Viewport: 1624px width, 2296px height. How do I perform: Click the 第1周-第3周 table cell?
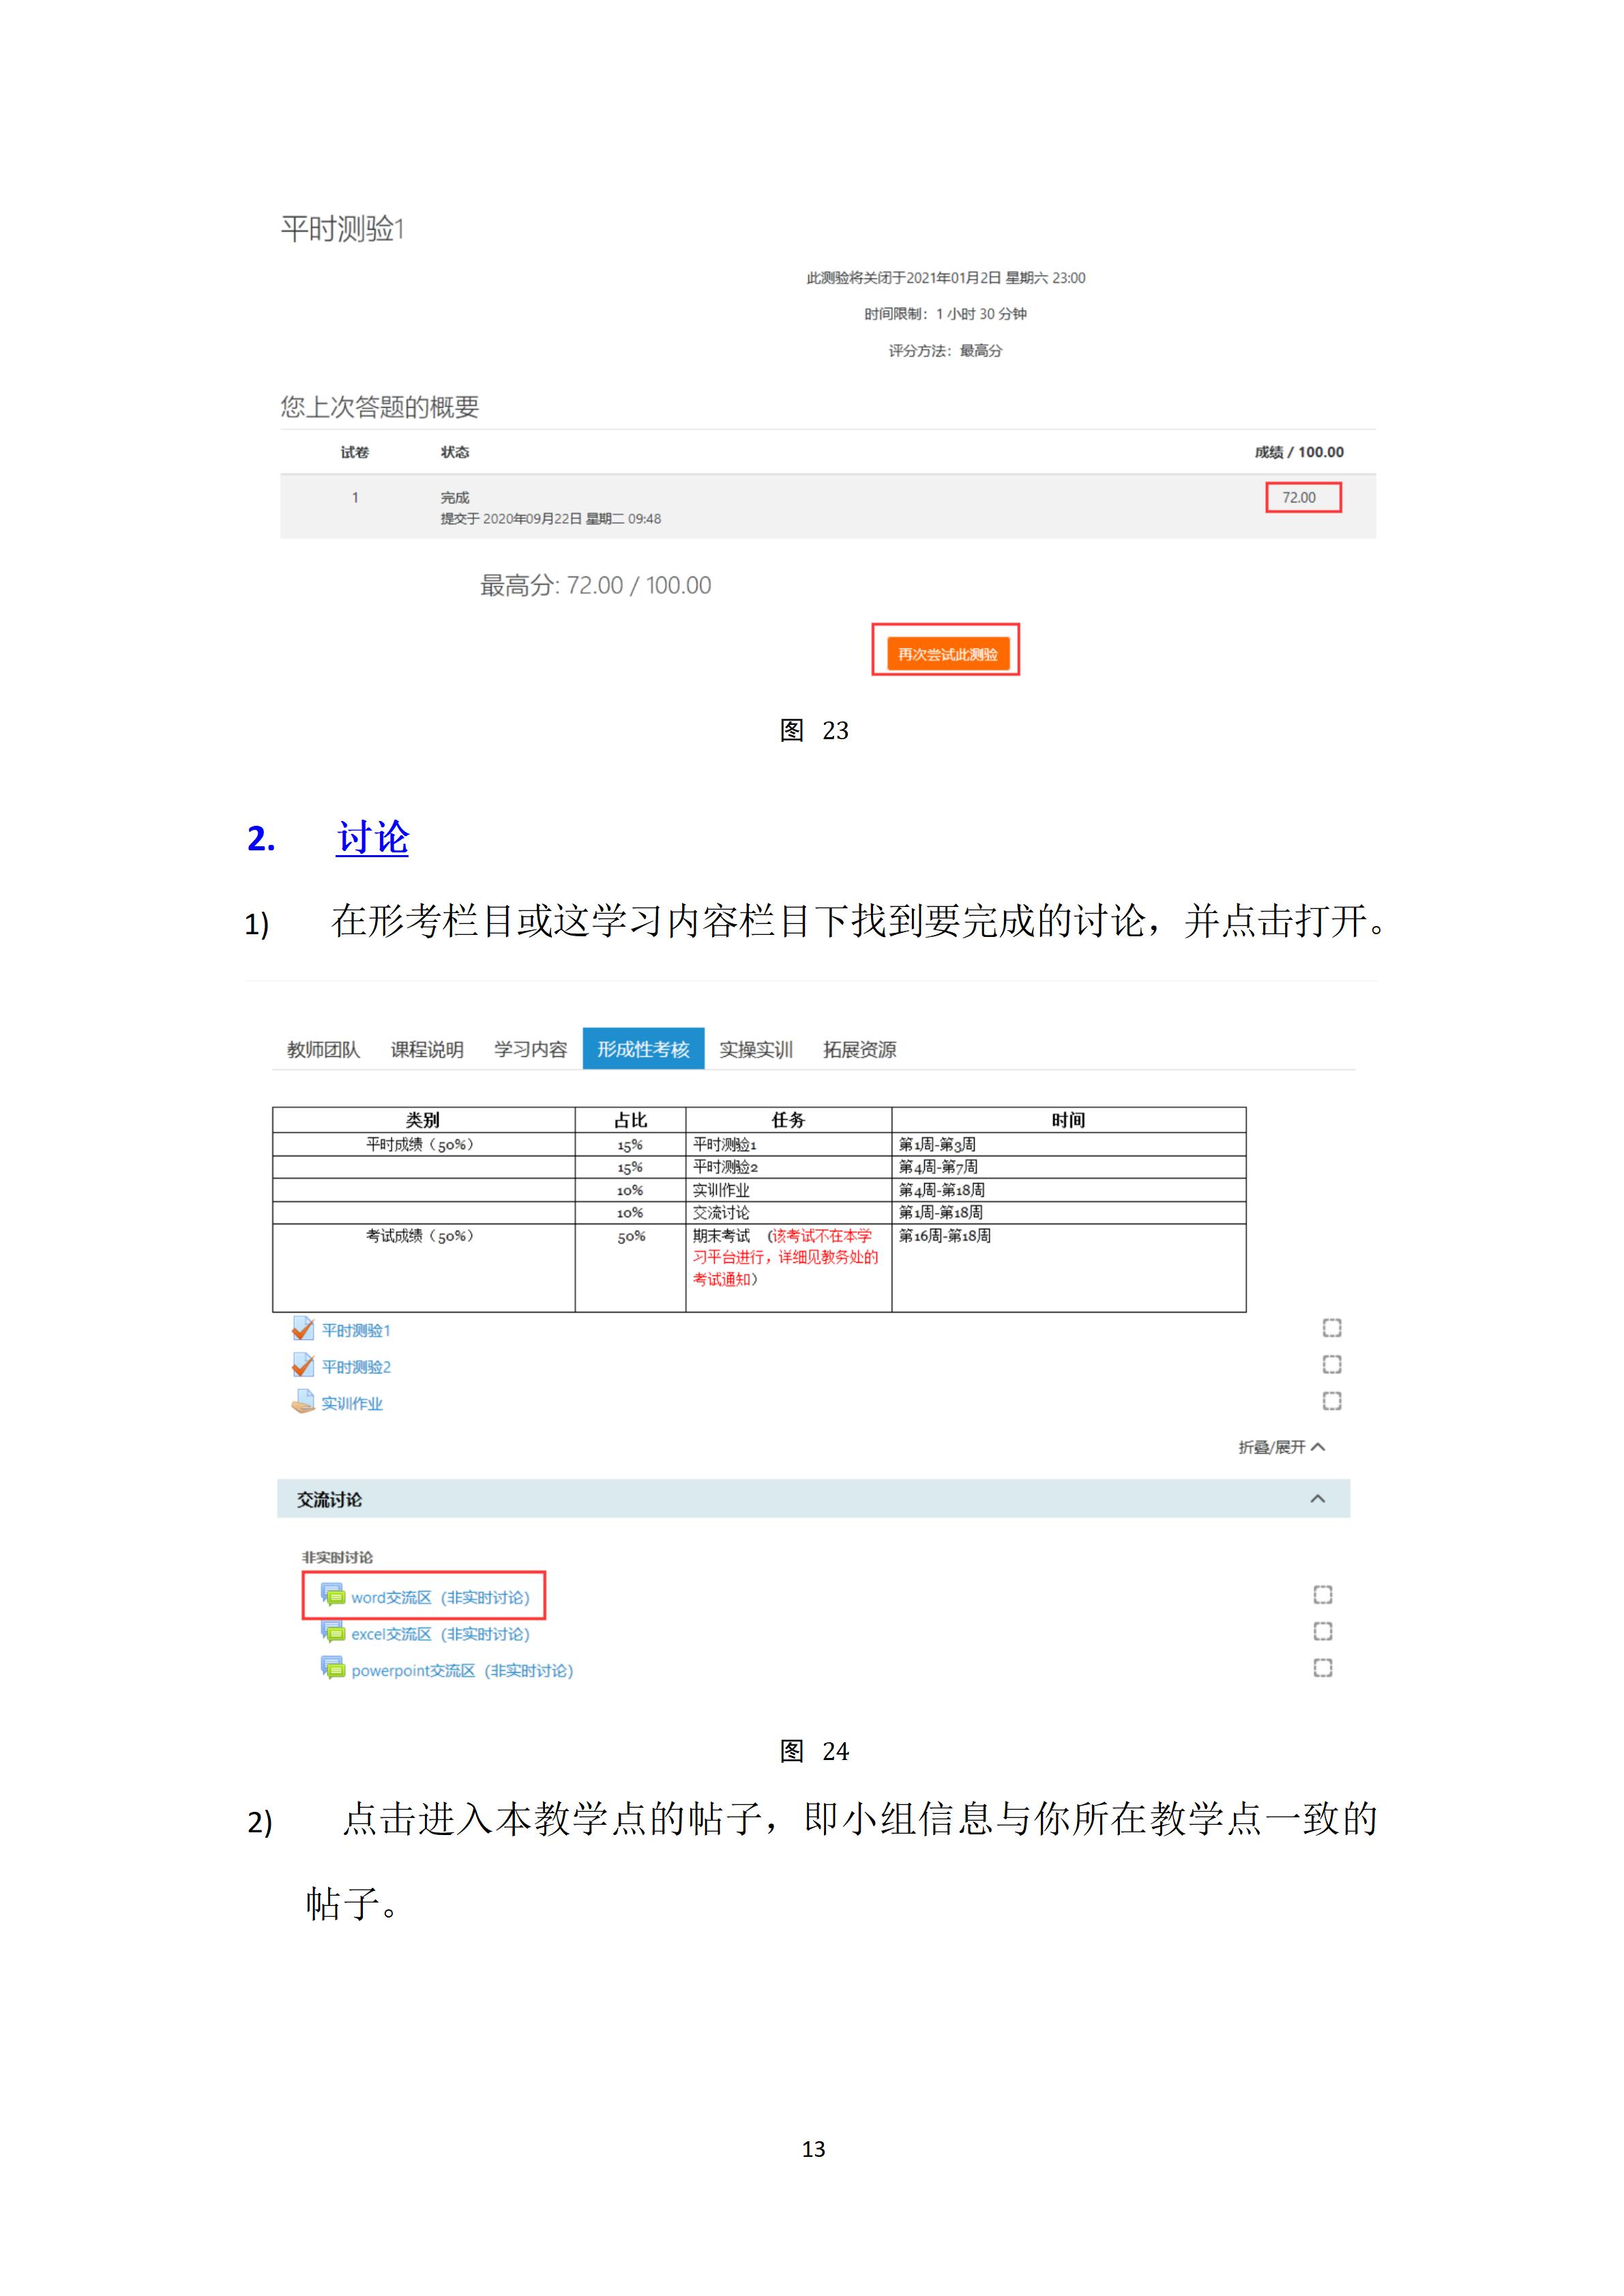1068,1144
